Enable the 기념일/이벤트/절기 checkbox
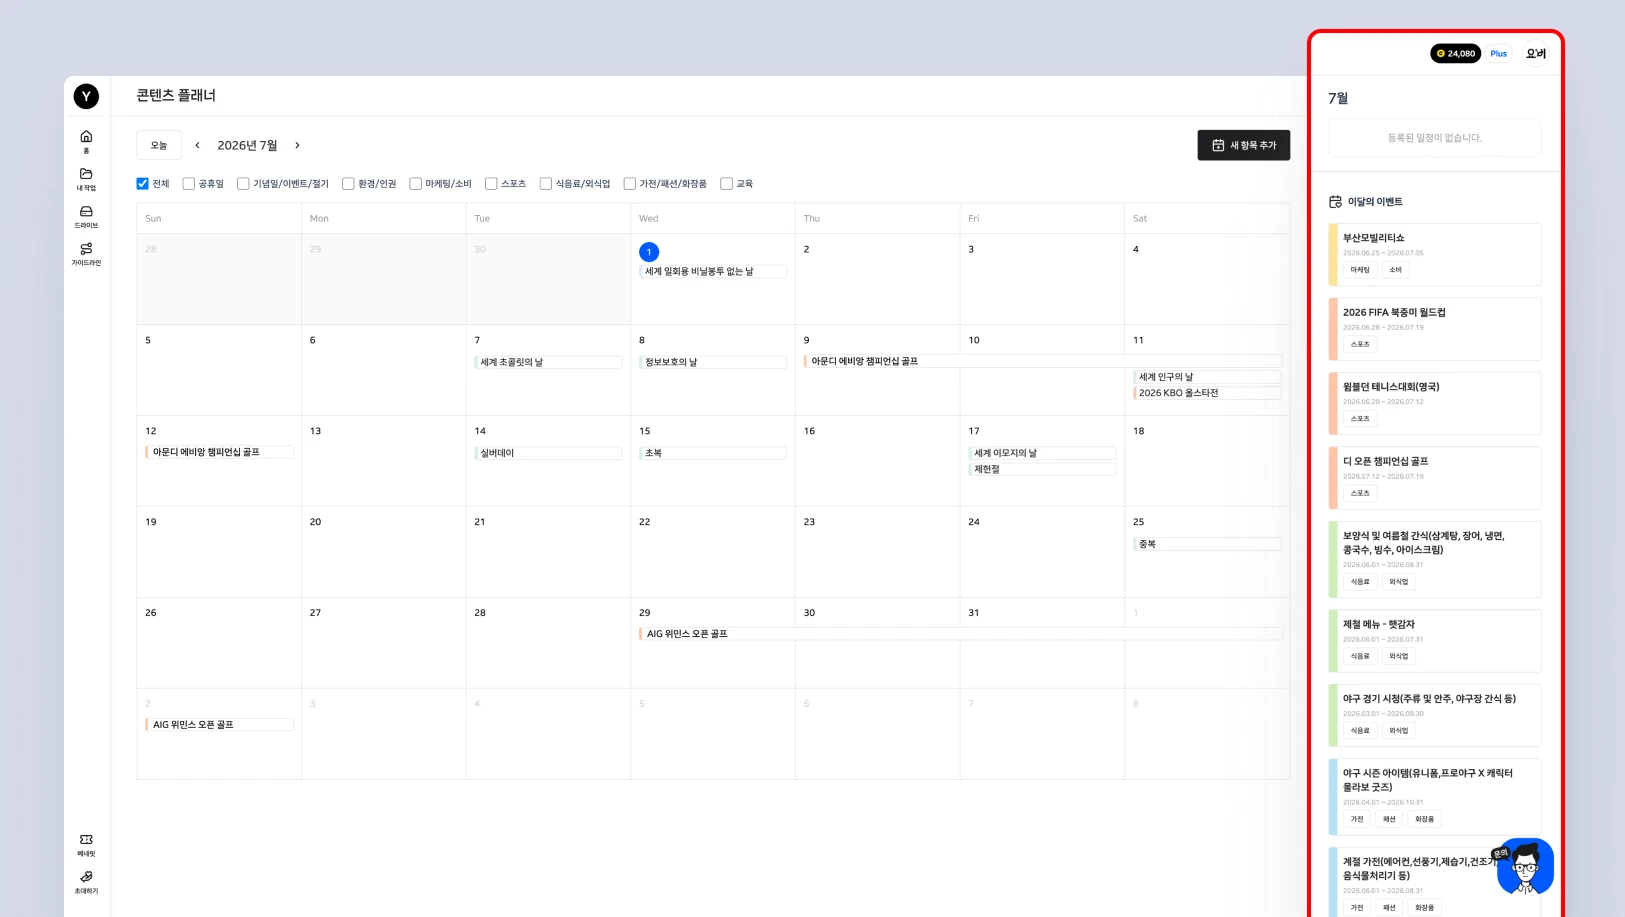Screen dimensions: 1625x917 coord(243,184)
